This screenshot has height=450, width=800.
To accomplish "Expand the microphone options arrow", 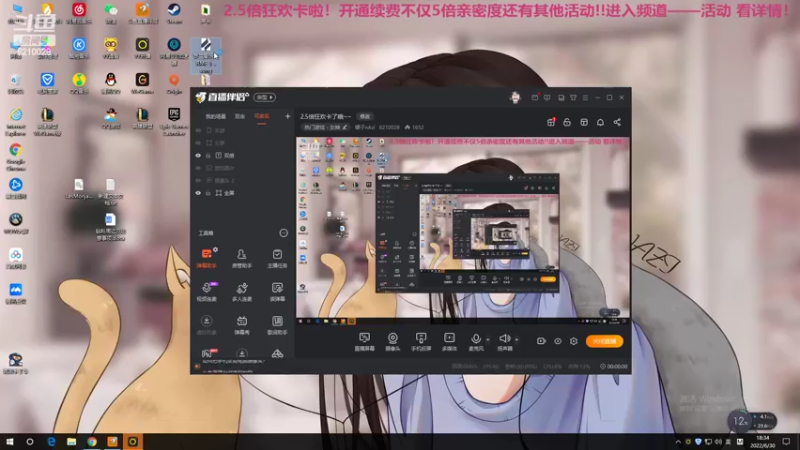I will tap(488, 339).
